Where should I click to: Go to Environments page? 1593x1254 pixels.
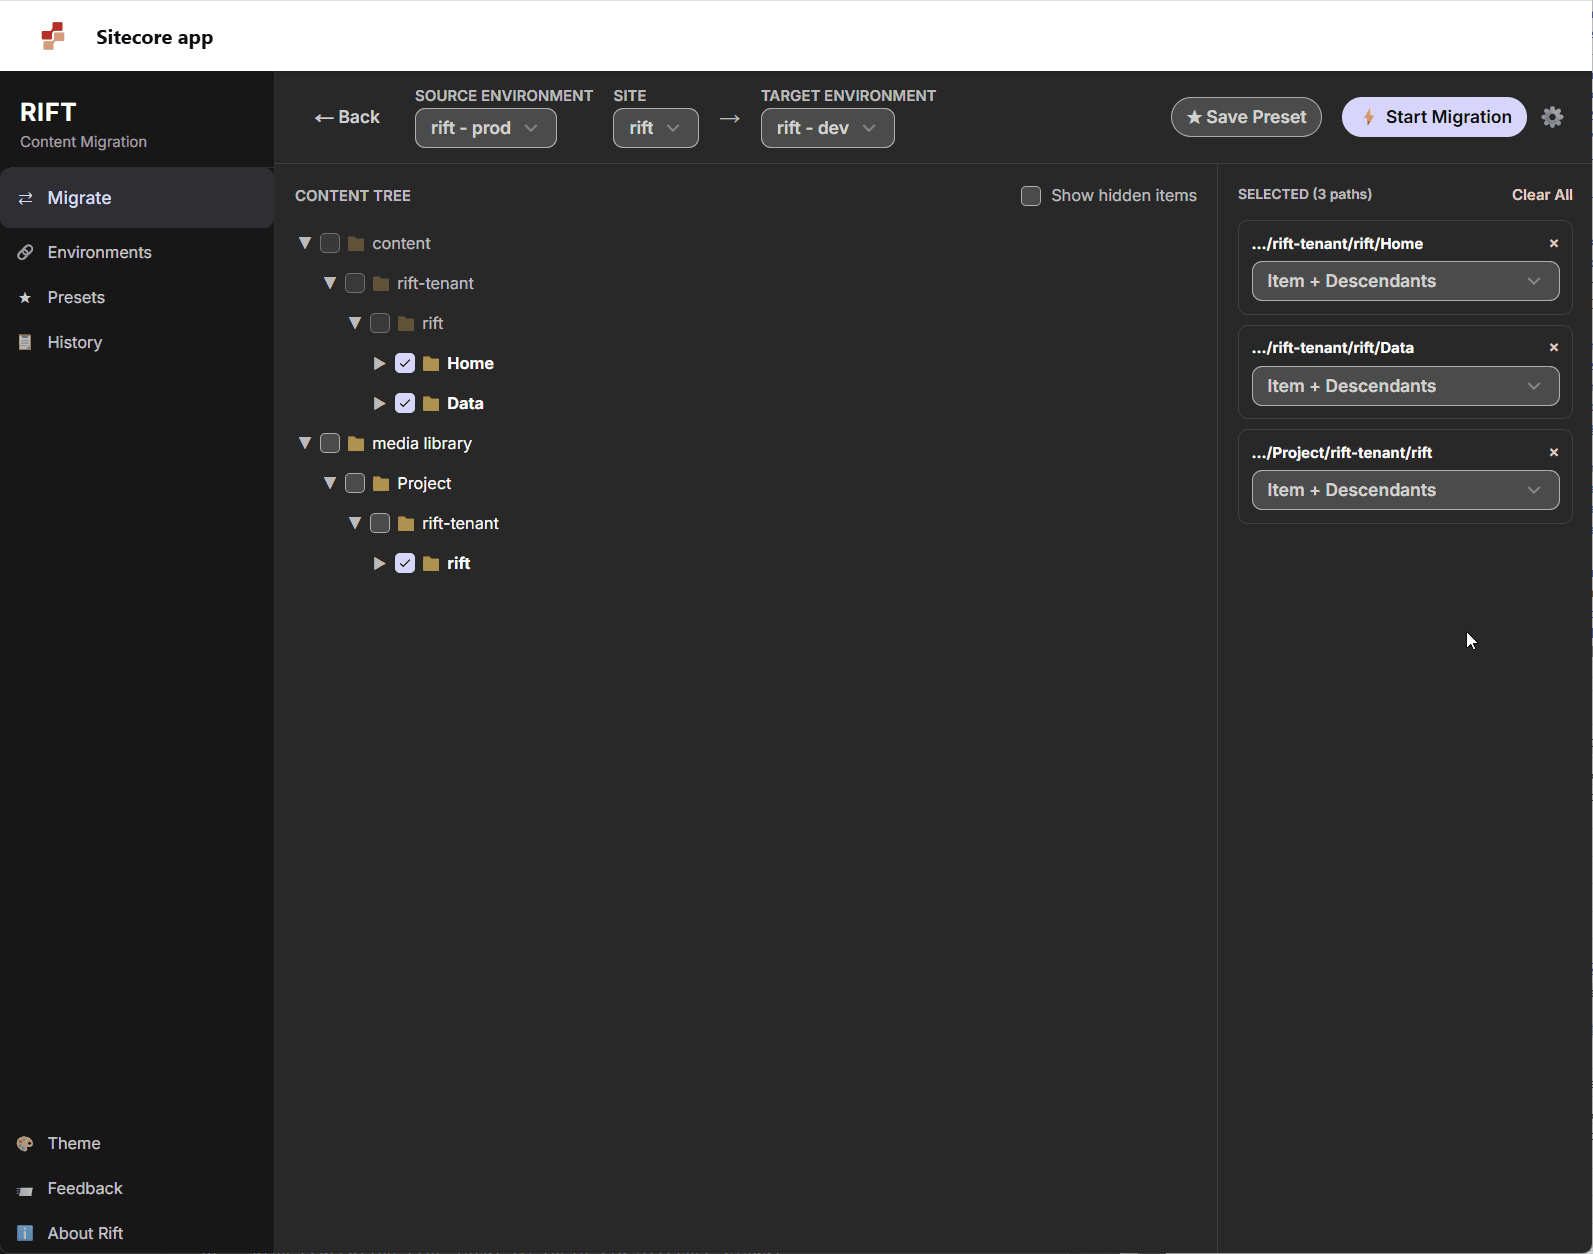[137, 252]
